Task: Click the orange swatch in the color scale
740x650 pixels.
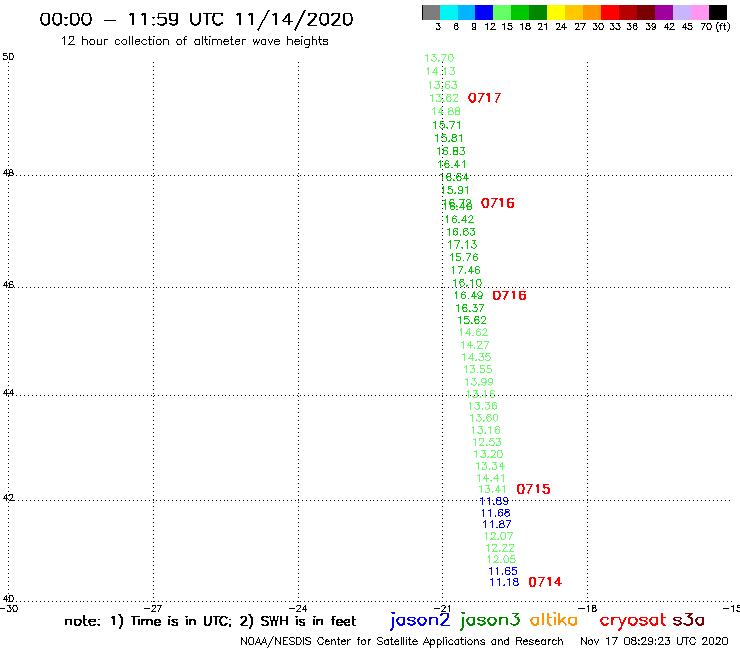Action: click(592, 12)
